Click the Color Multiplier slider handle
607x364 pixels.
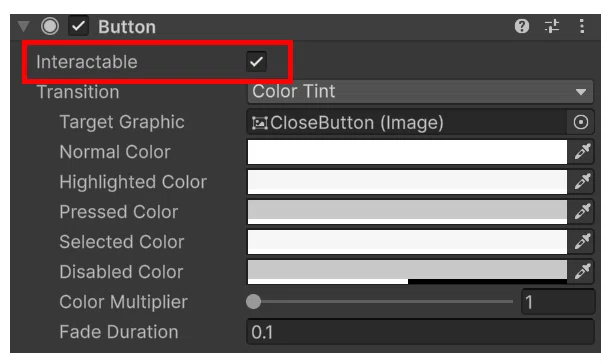(254, 302)
